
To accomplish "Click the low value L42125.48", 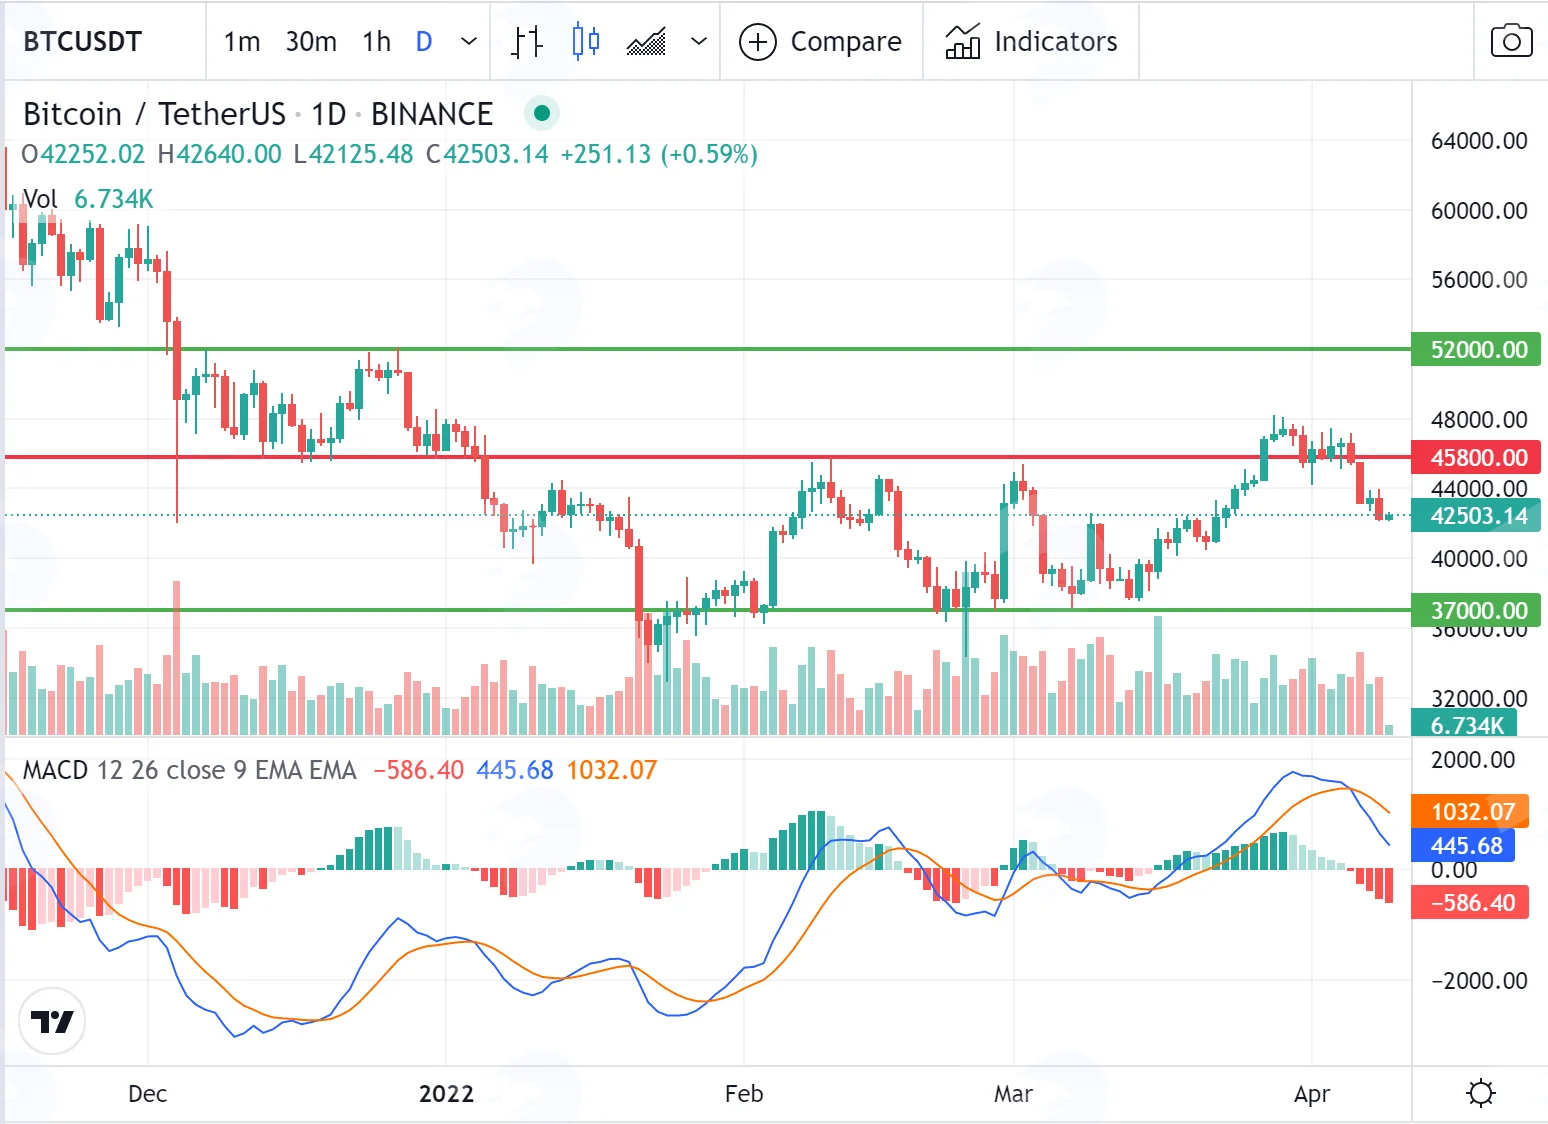I will click(x=353, y=154).
